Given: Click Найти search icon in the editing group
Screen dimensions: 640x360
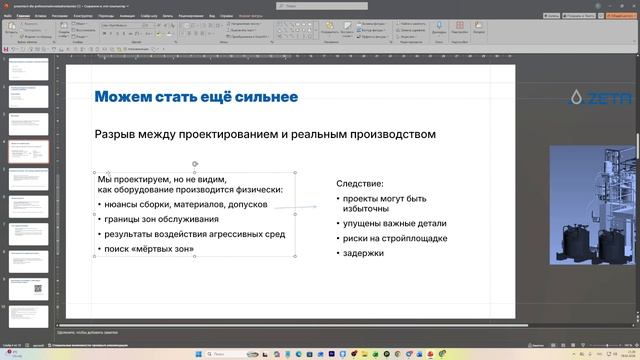Looking at the screenshot, I should (x=411, y=24).
